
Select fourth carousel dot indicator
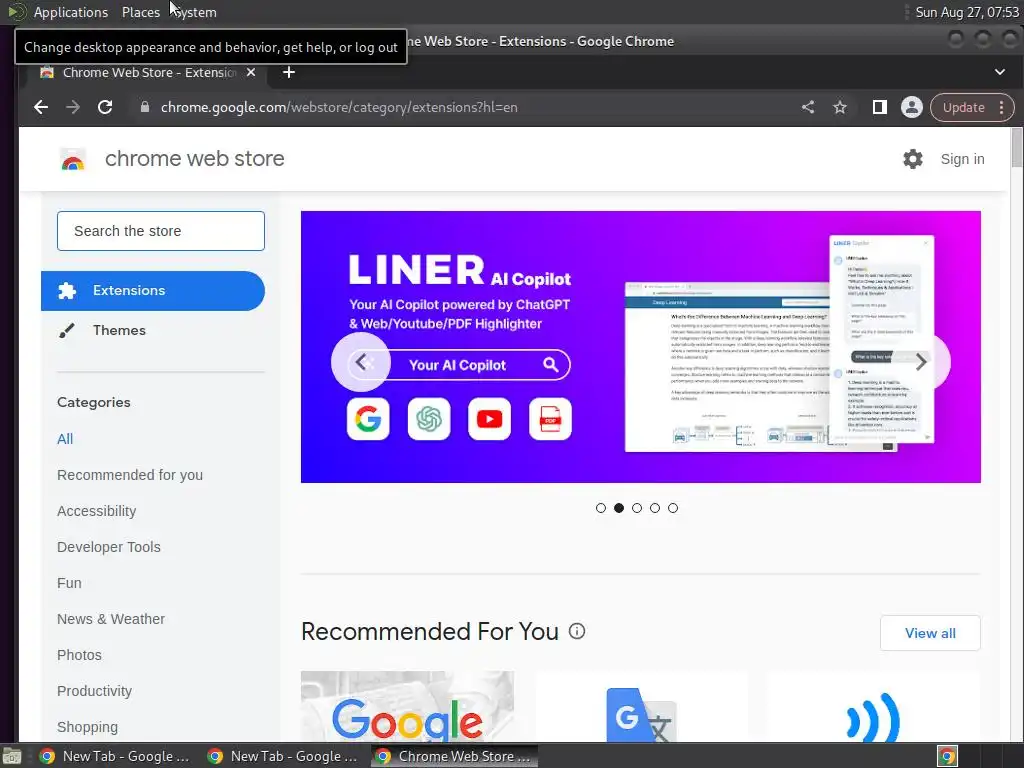[x=655, y=508]
